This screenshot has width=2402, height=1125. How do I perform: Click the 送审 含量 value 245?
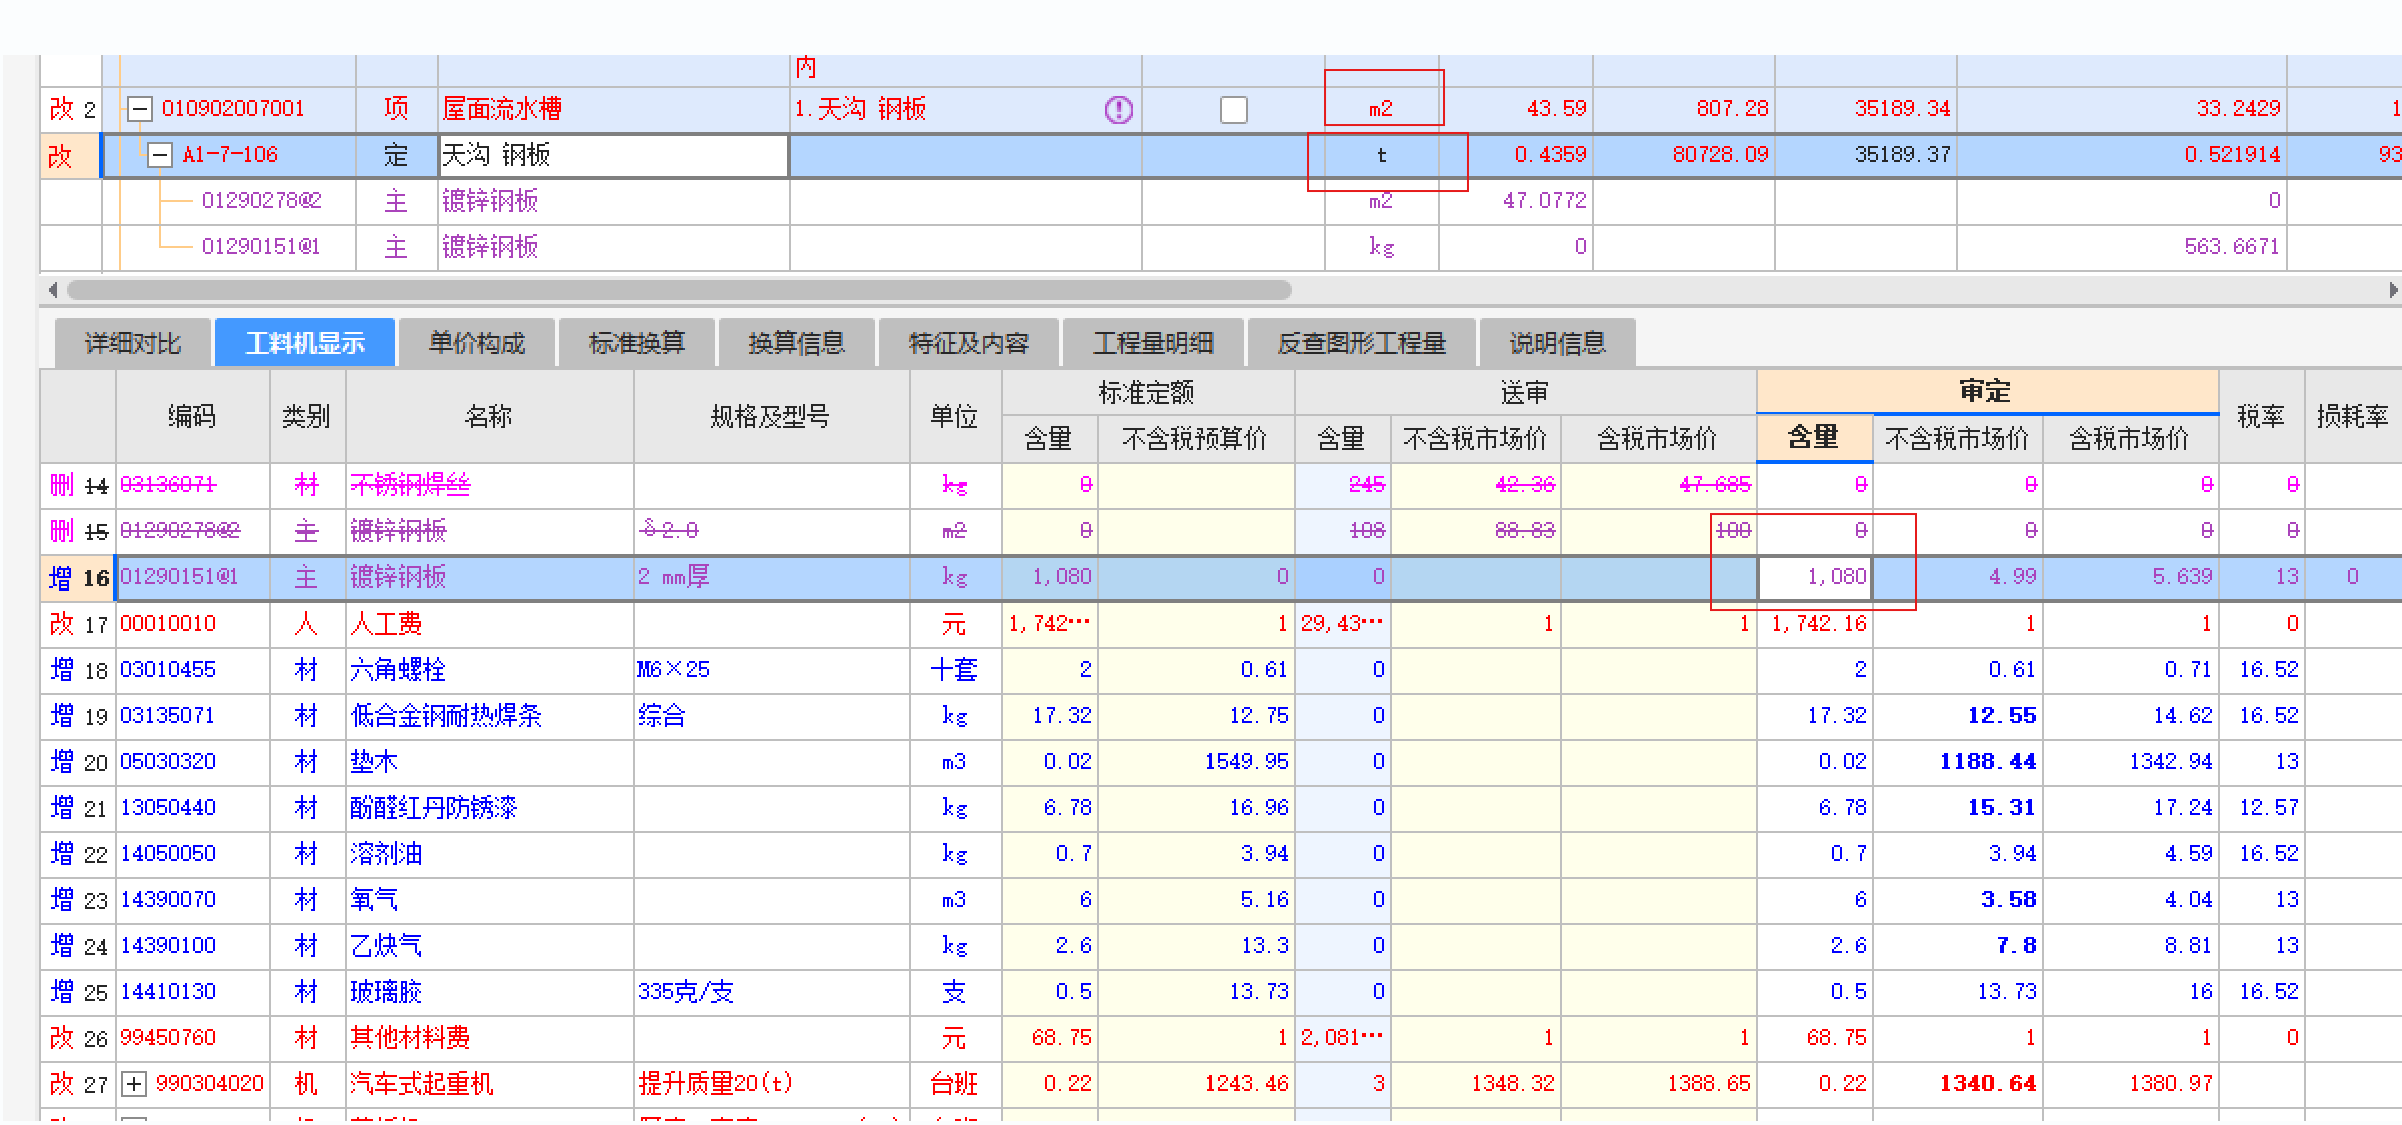(1367, 485)
